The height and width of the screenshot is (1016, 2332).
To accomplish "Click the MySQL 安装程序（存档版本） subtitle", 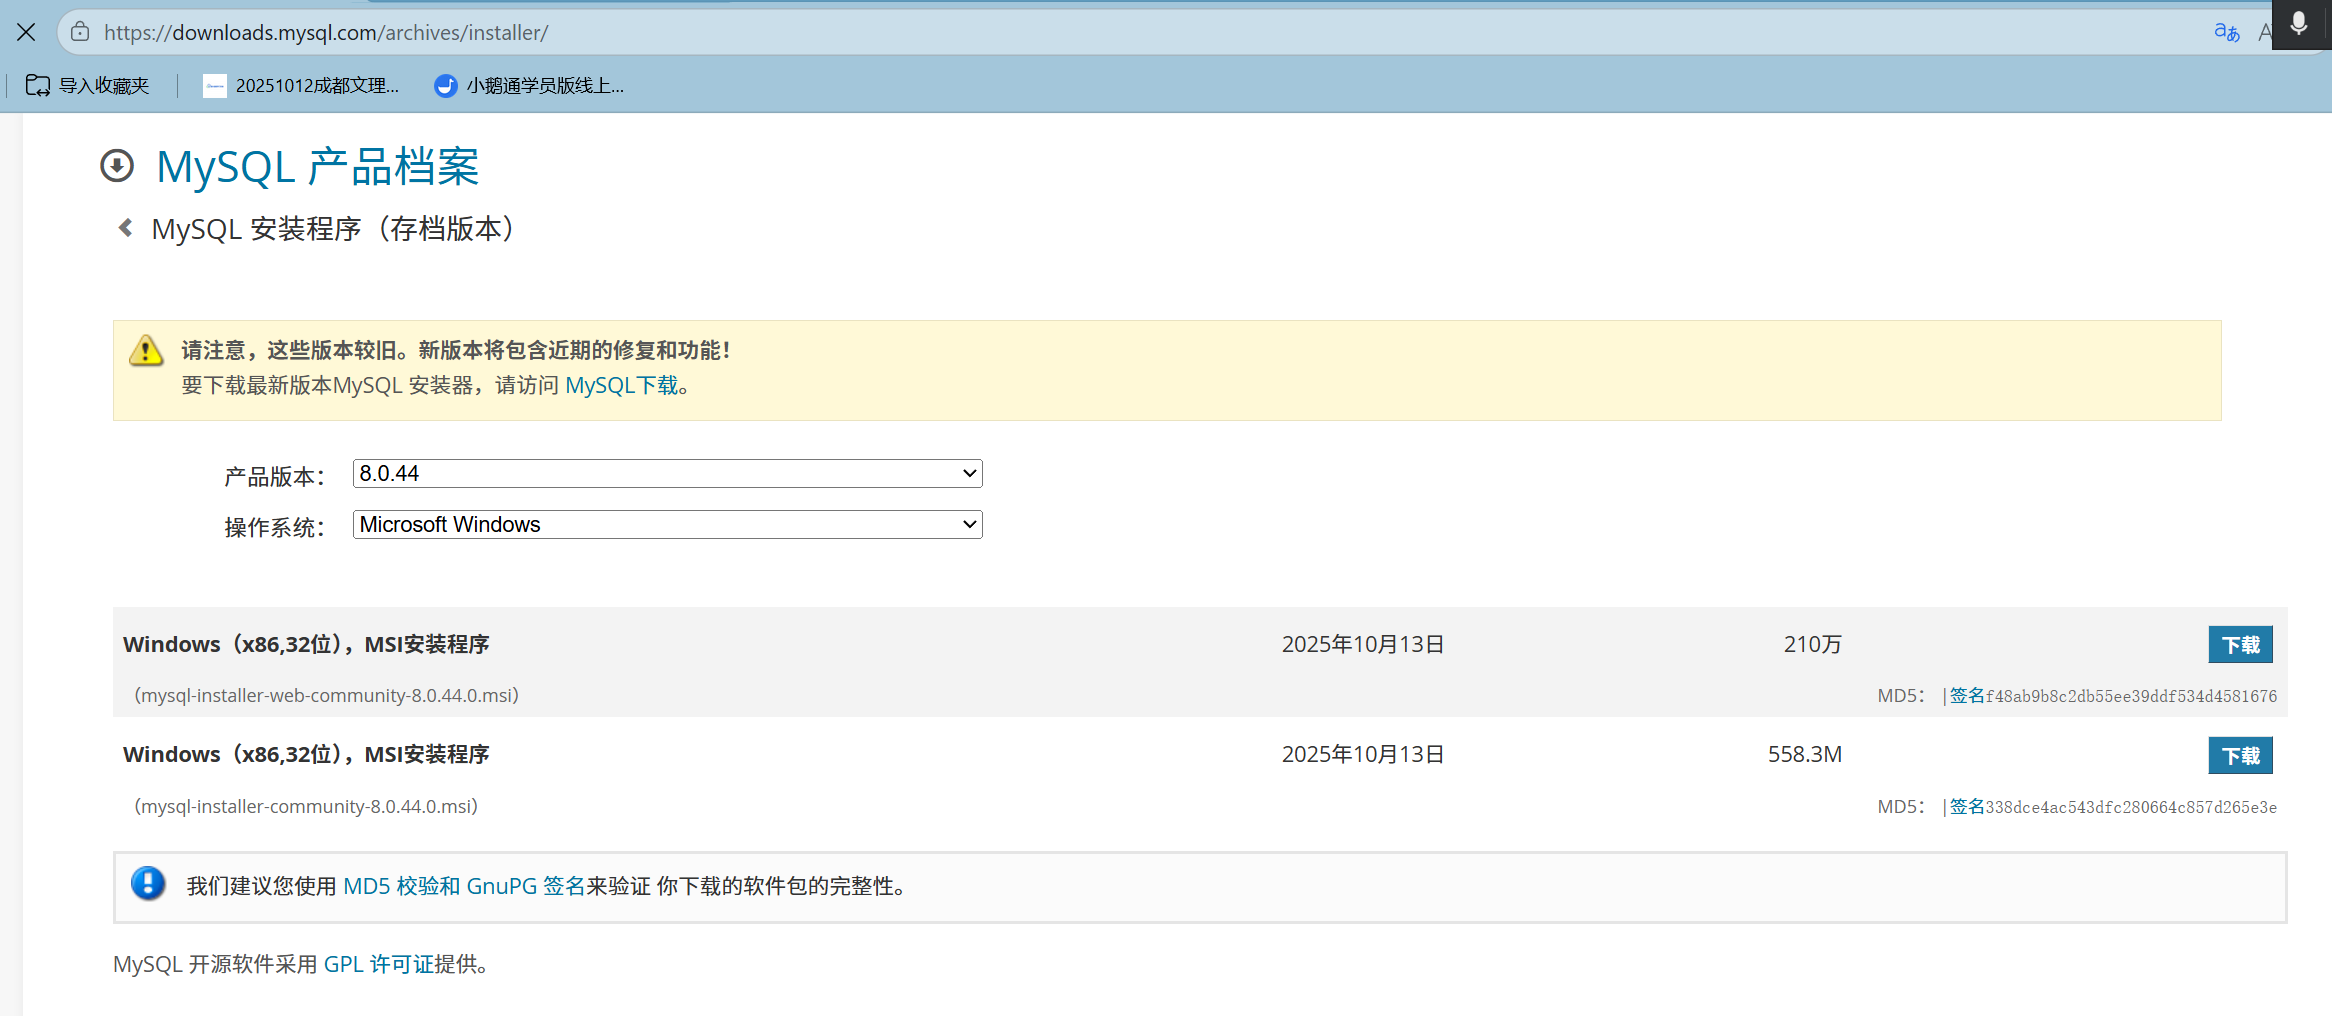I will (336, 229).
